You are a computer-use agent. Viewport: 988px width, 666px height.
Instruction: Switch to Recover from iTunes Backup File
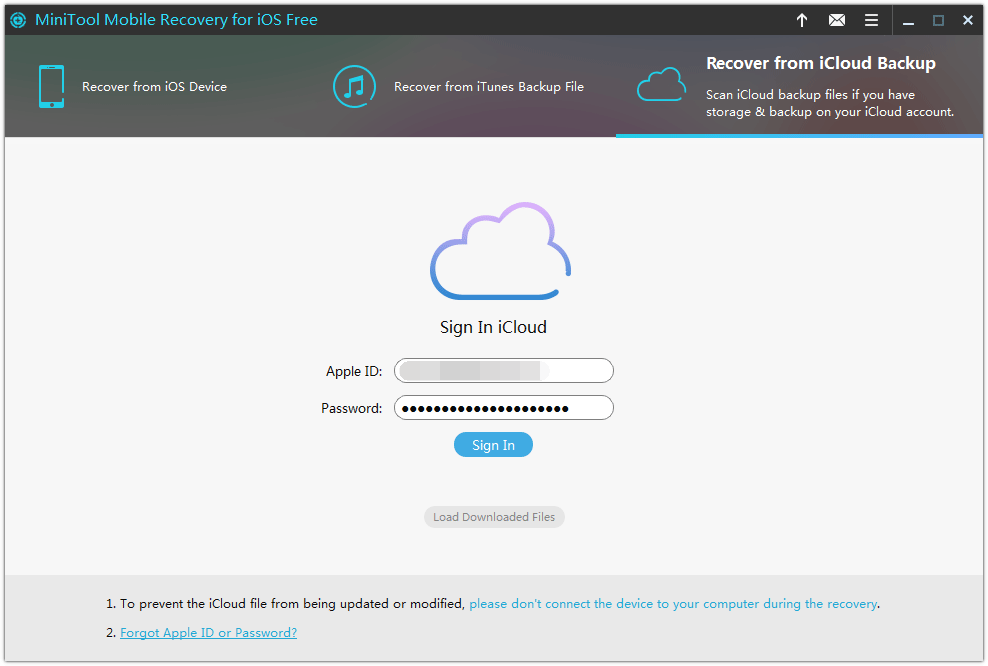click(490, 86)
